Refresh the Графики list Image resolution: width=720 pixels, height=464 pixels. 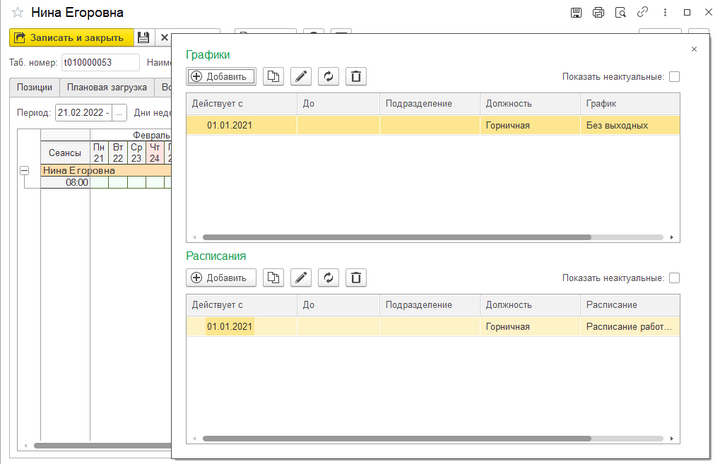coord(329,76)
